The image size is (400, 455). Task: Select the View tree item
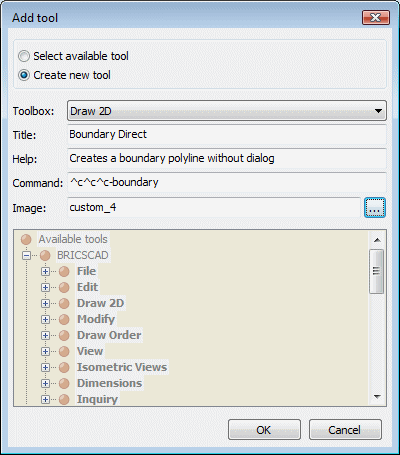90,351
